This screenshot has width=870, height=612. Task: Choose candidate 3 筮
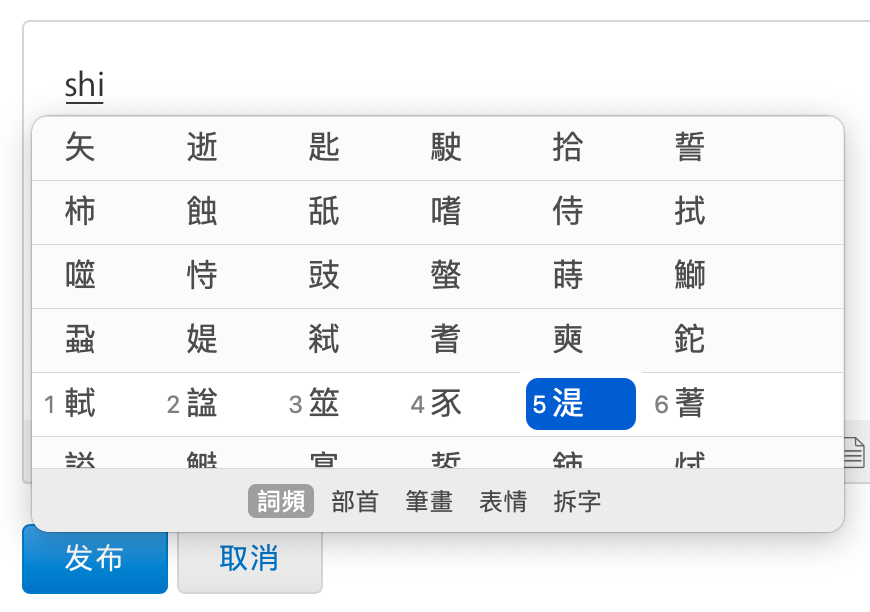click(324, 404)
